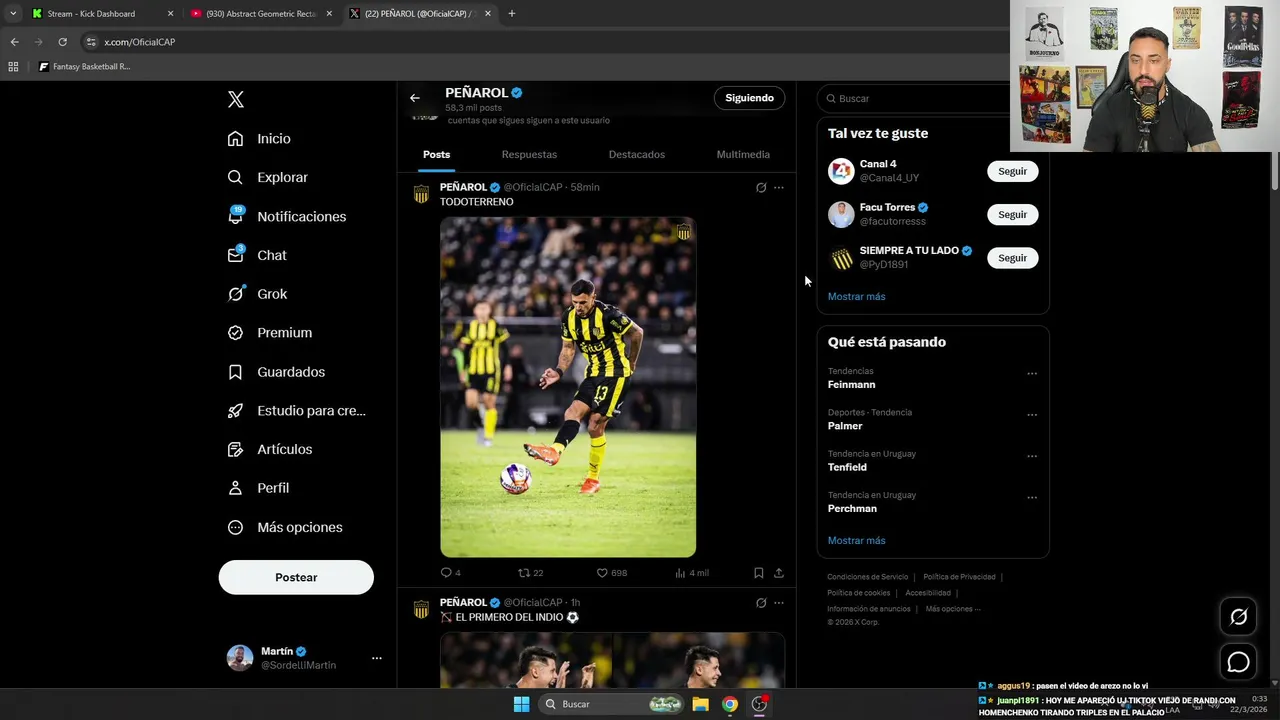Reply to the TODOTERRENO post
Viewport: 1280px width, 720px height.
coord(450,573)
